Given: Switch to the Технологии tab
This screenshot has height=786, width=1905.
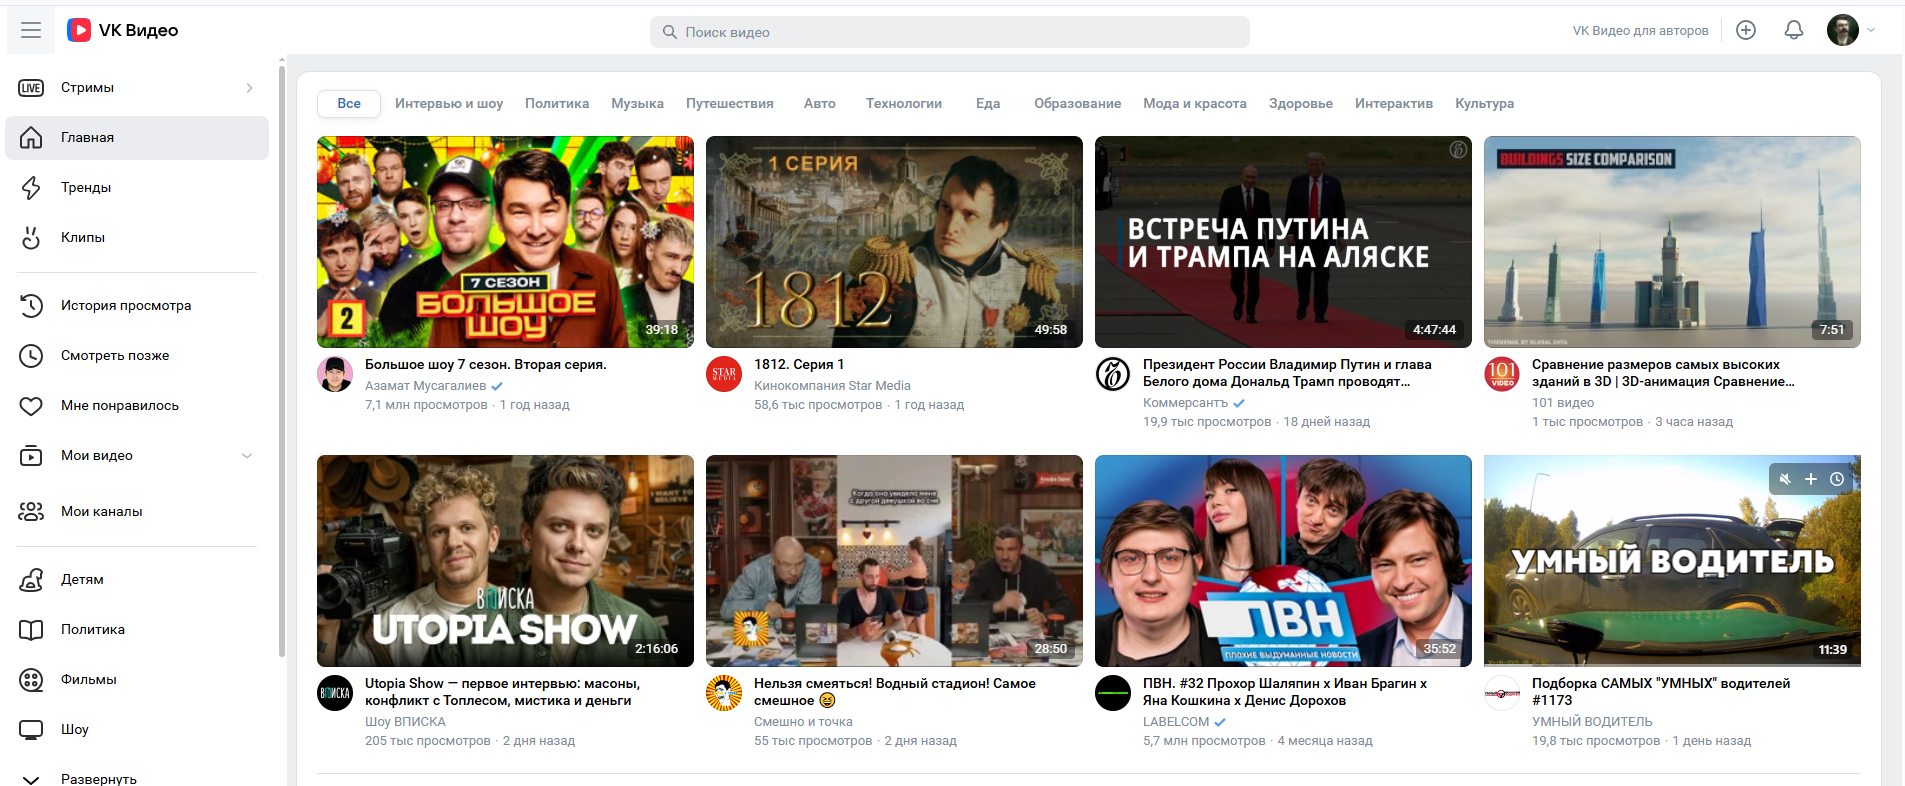Looking at the screenshot, I should (x=903, y=104).
